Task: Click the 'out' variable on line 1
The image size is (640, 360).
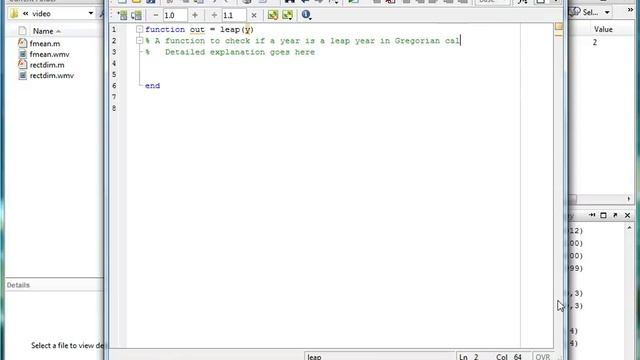Action: [x=197, y=29]
